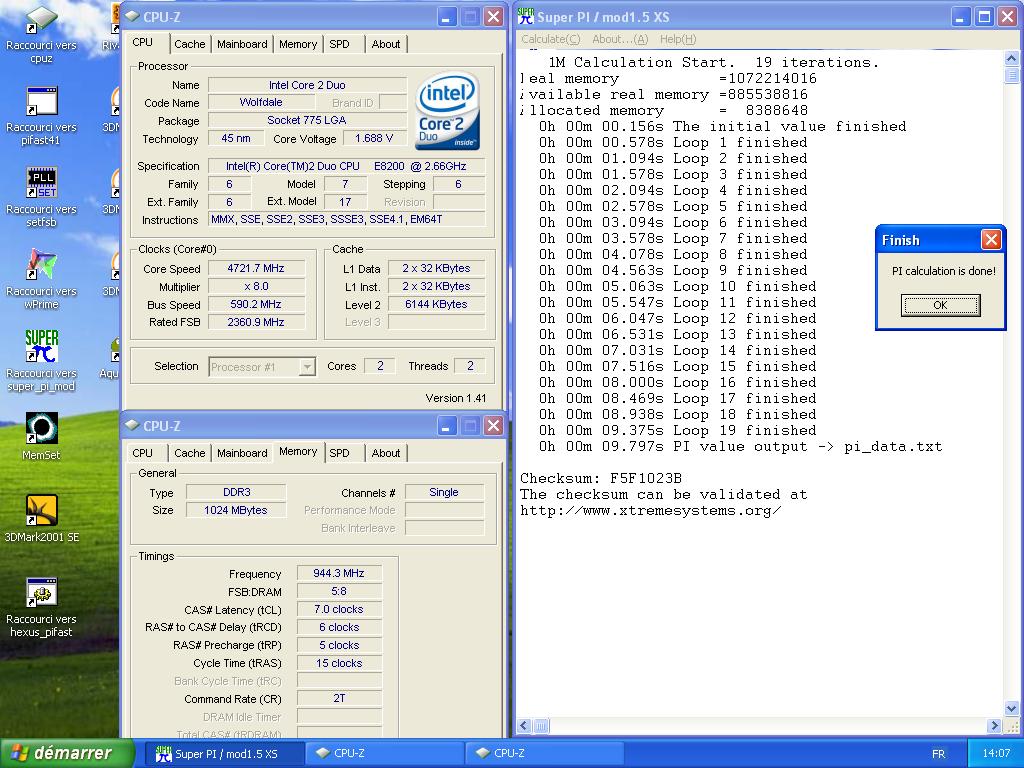Open the MemSet desktop icon

pos(41,428)
